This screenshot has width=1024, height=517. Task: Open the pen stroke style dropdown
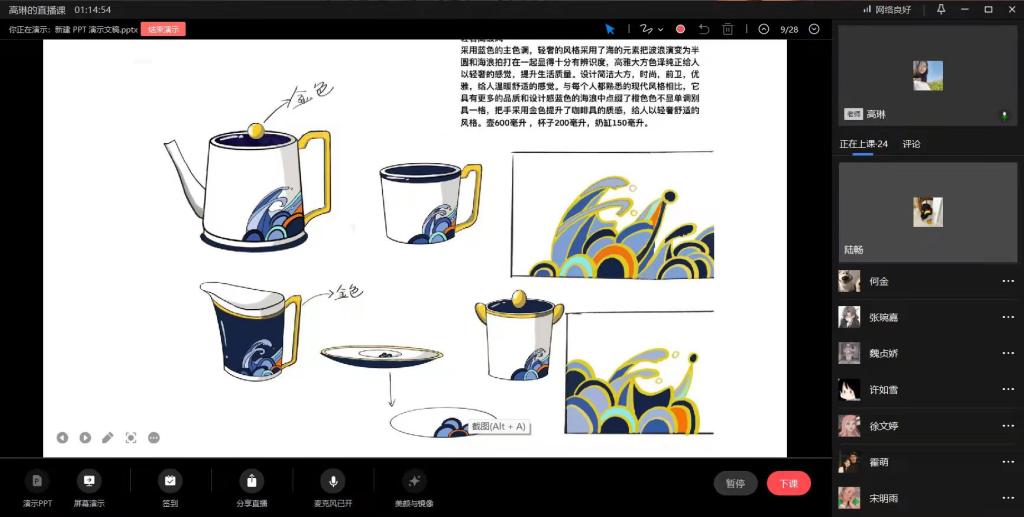click(661, 29)
